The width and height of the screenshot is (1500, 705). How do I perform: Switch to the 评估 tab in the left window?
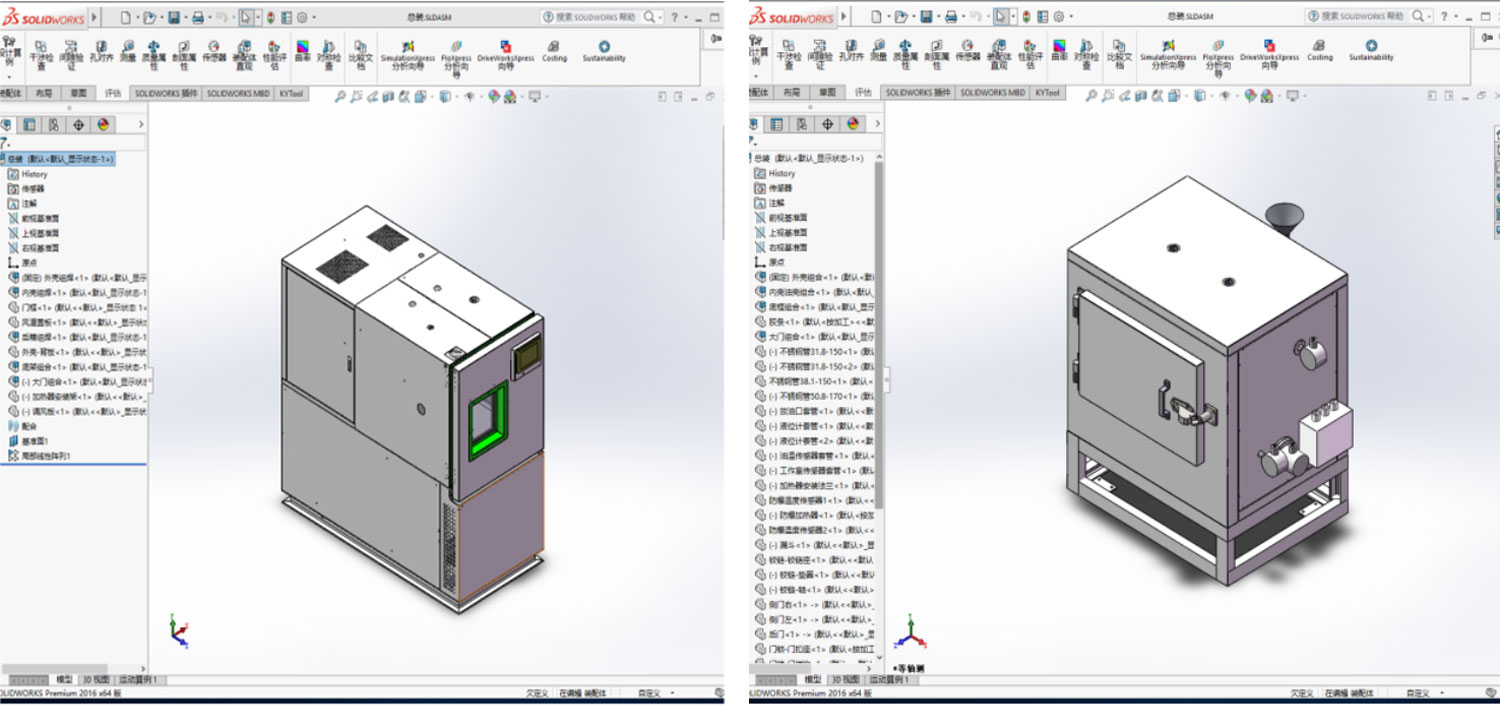[113, 93]
